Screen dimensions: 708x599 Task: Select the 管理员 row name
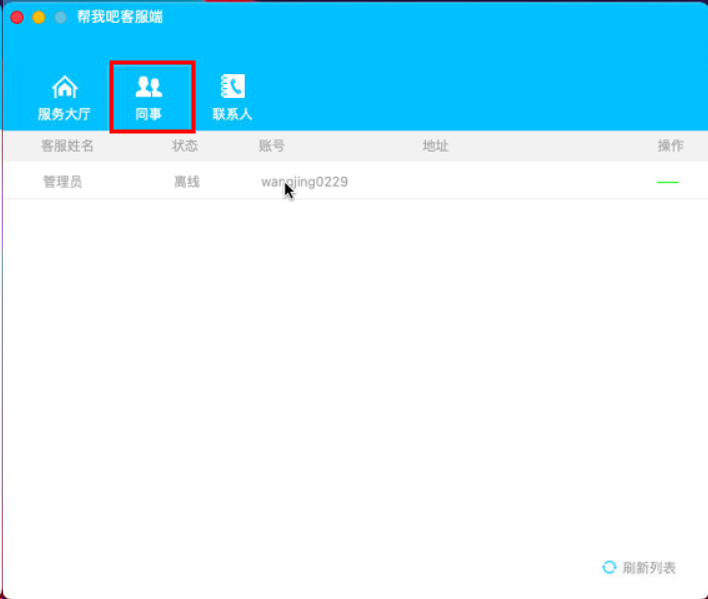(x=62, y=182)
